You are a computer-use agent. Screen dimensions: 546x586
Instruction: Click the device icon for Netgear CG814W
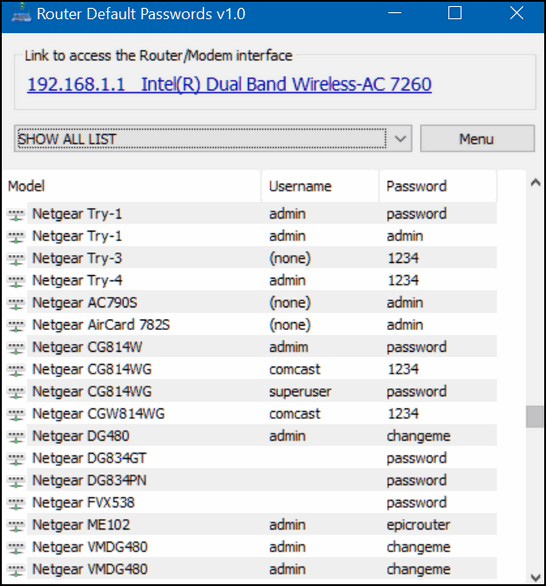pyautogui.click(x=16, y=348)
